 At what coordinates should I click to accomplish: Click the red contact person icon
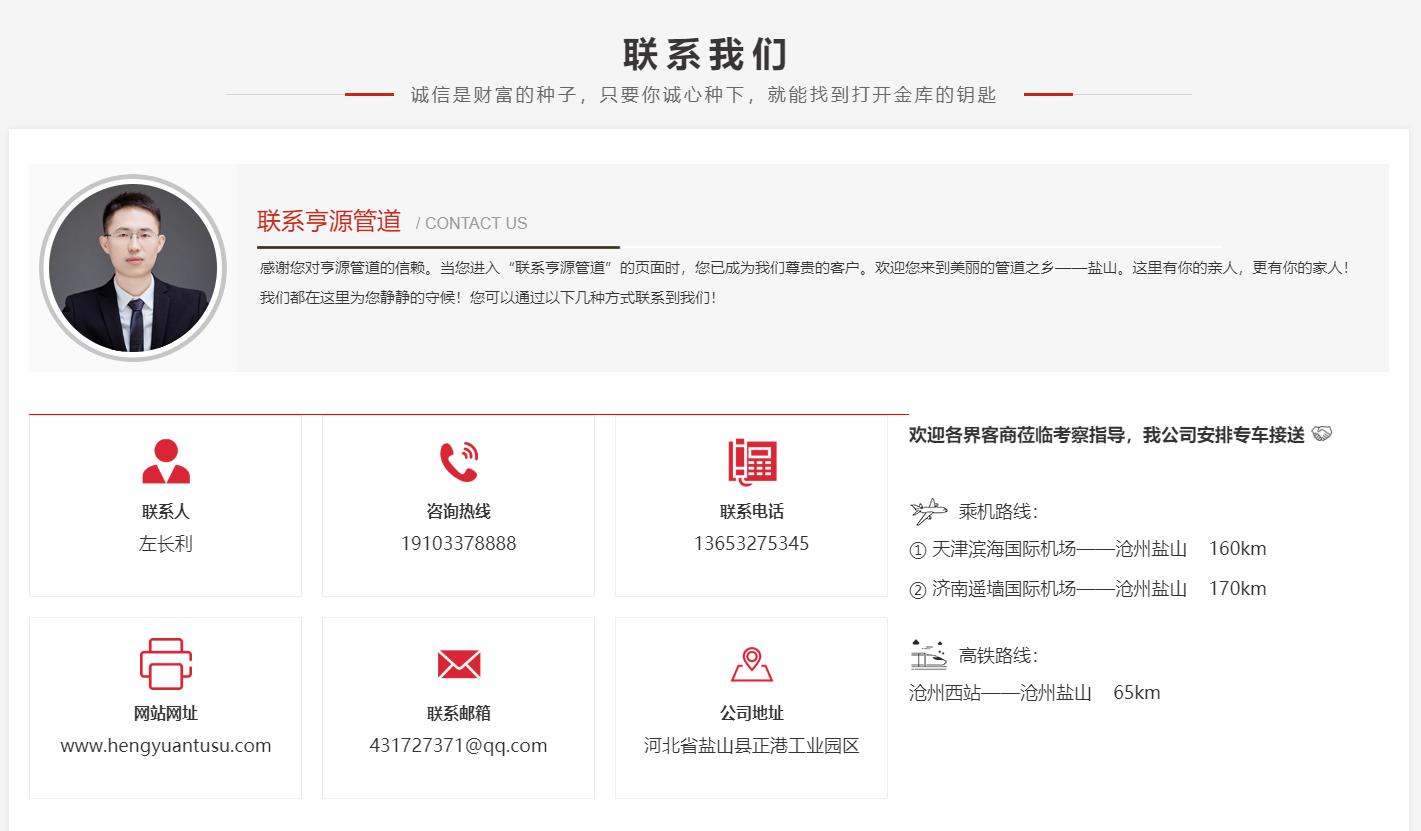coord(166,462)
